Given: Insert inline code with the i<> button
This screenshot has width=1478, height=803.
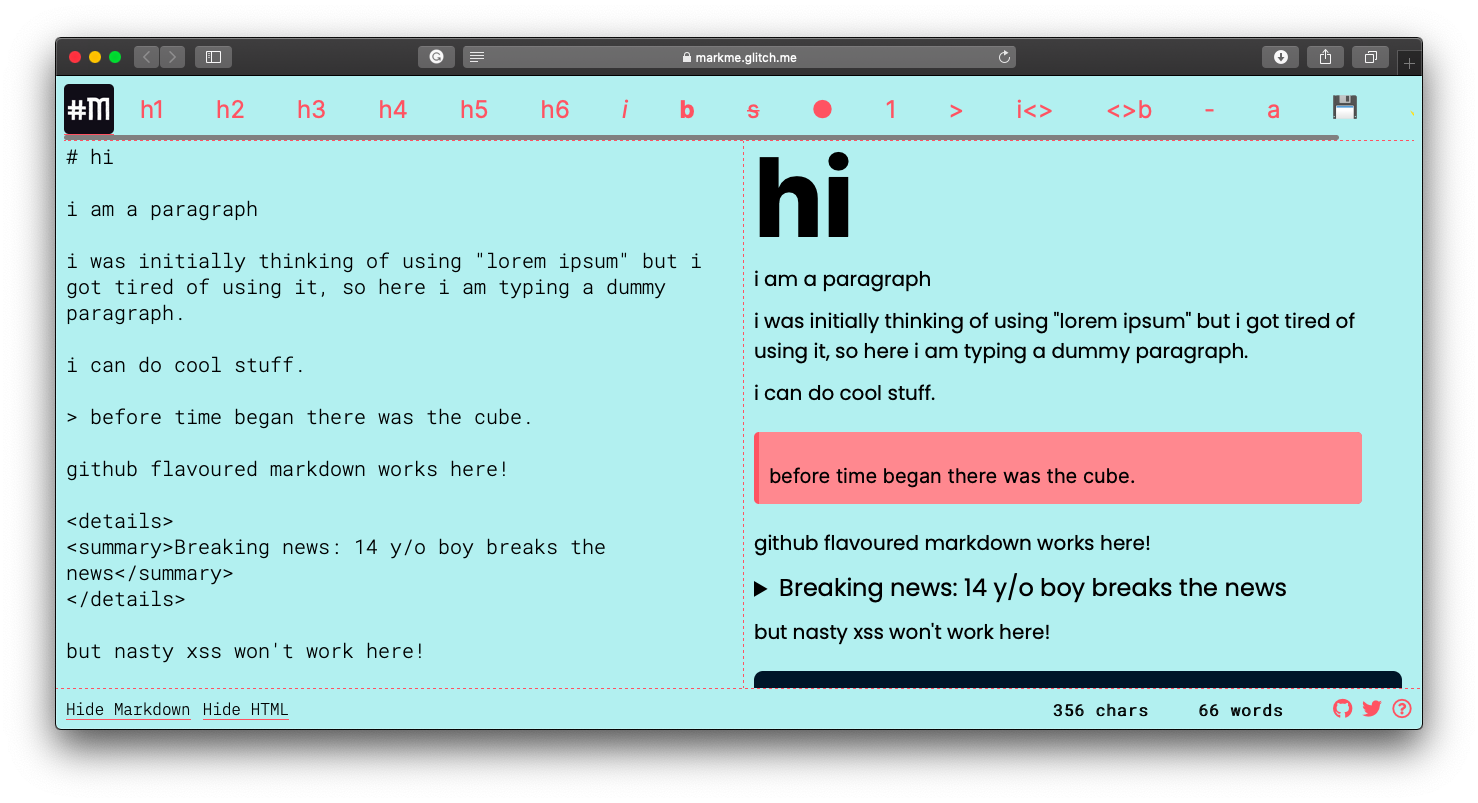Looking at the screenshot, I should [x=1034, y=110].
